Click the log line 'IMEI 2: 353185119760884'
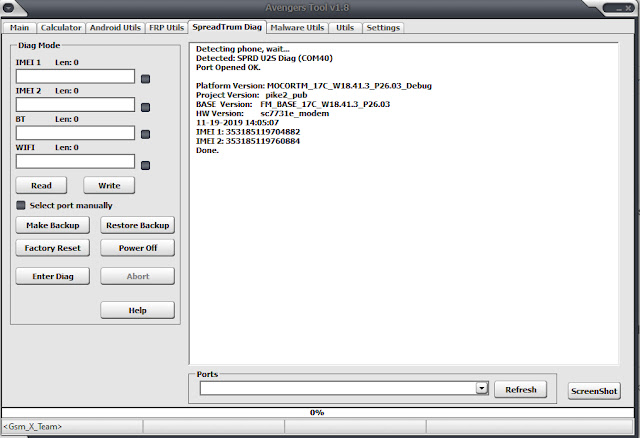 pyautogui.click(x=248, y=141)
